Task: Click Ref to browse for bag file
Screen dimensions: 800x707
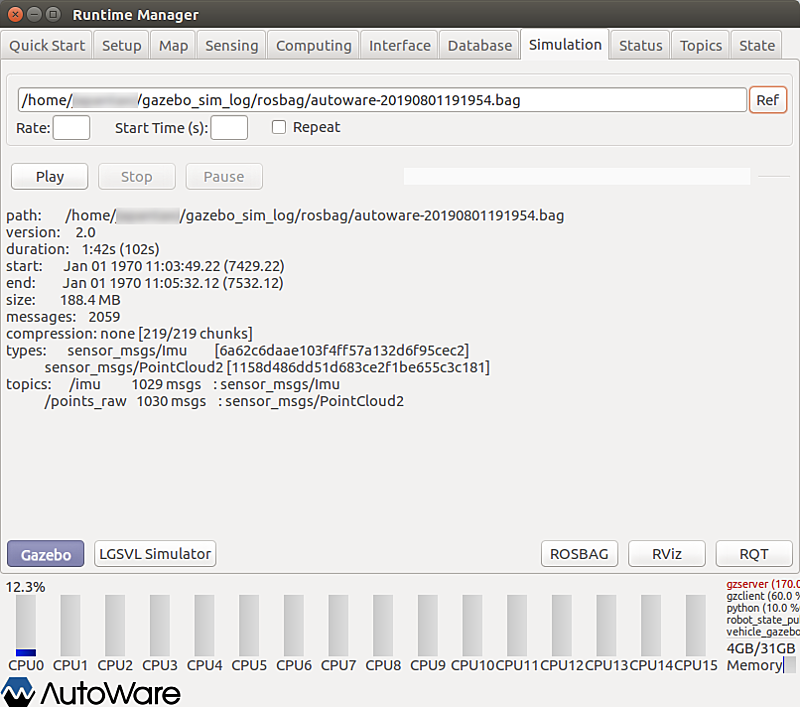Action: (x=767, y=99)
